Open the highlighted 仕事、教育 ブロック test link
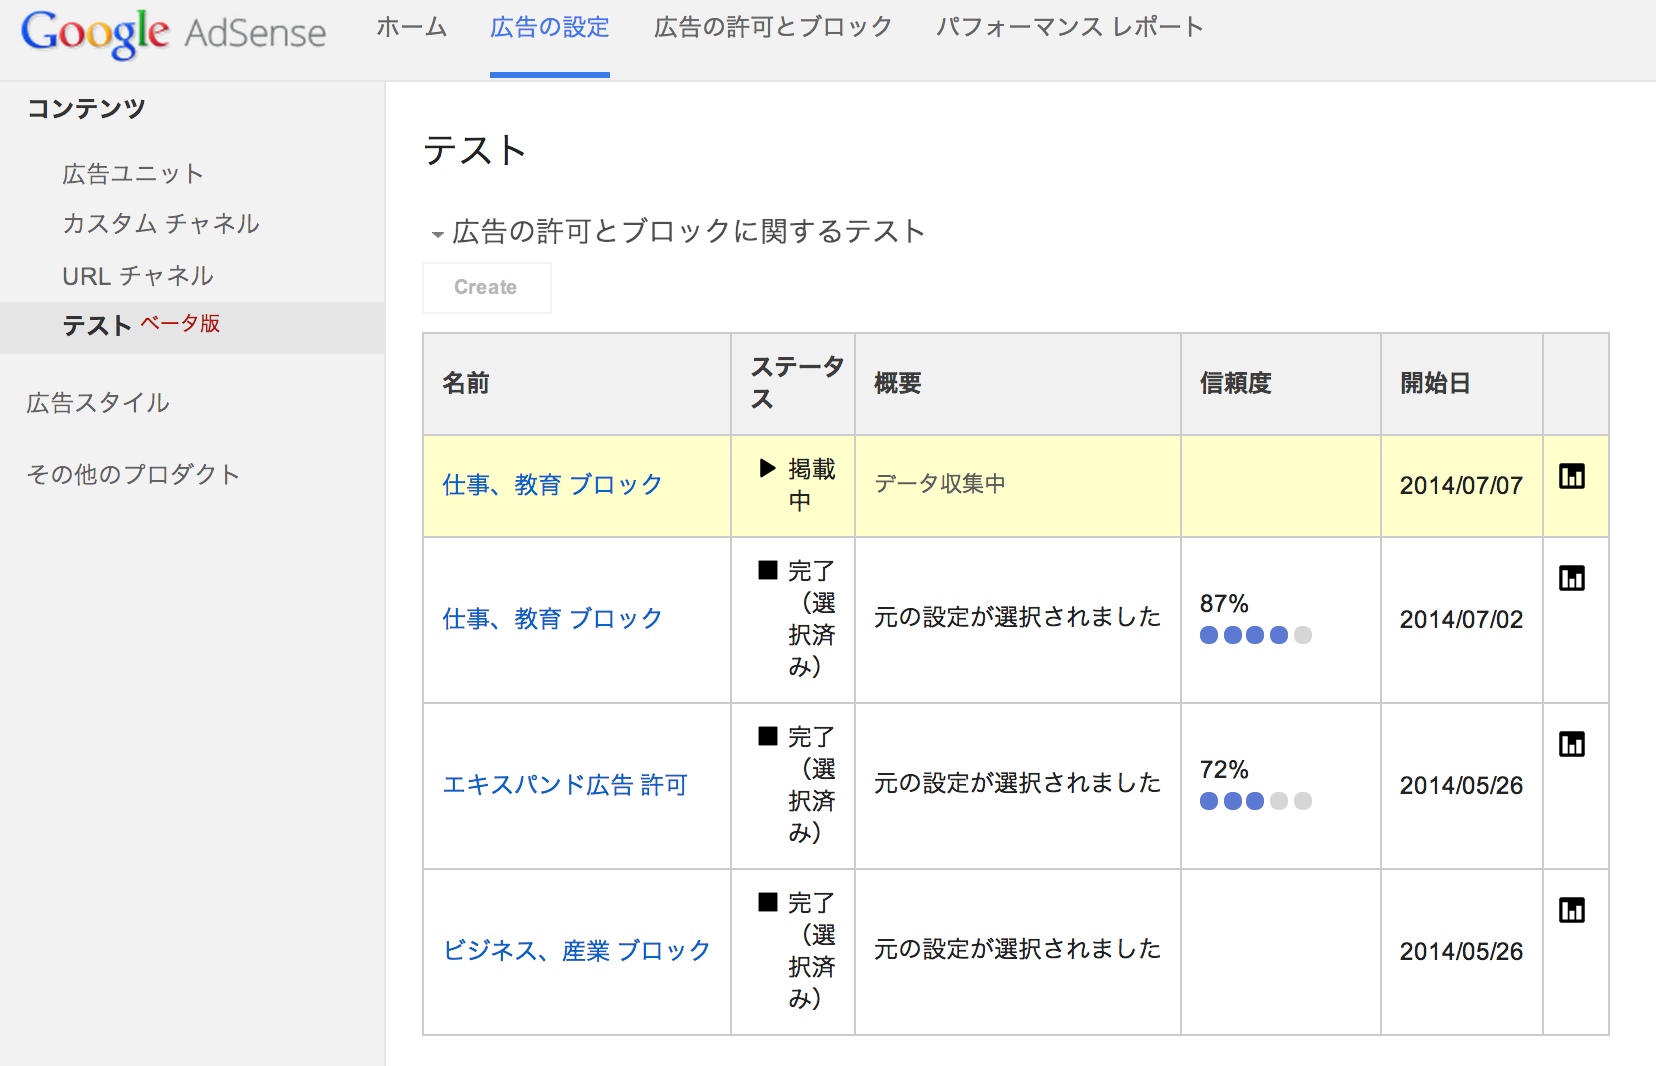The height and width of the screenshot is (1066, 1656). pos(552,485)
